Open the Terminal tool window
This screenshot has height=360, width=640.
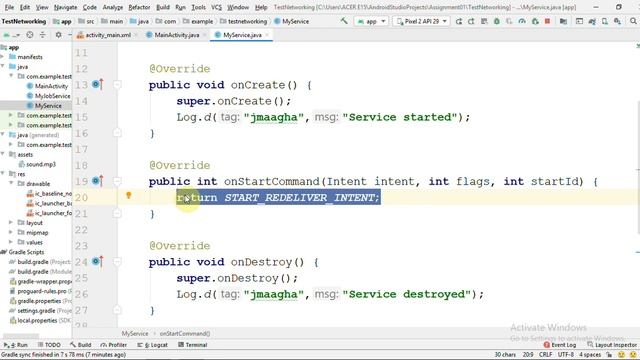193,345
